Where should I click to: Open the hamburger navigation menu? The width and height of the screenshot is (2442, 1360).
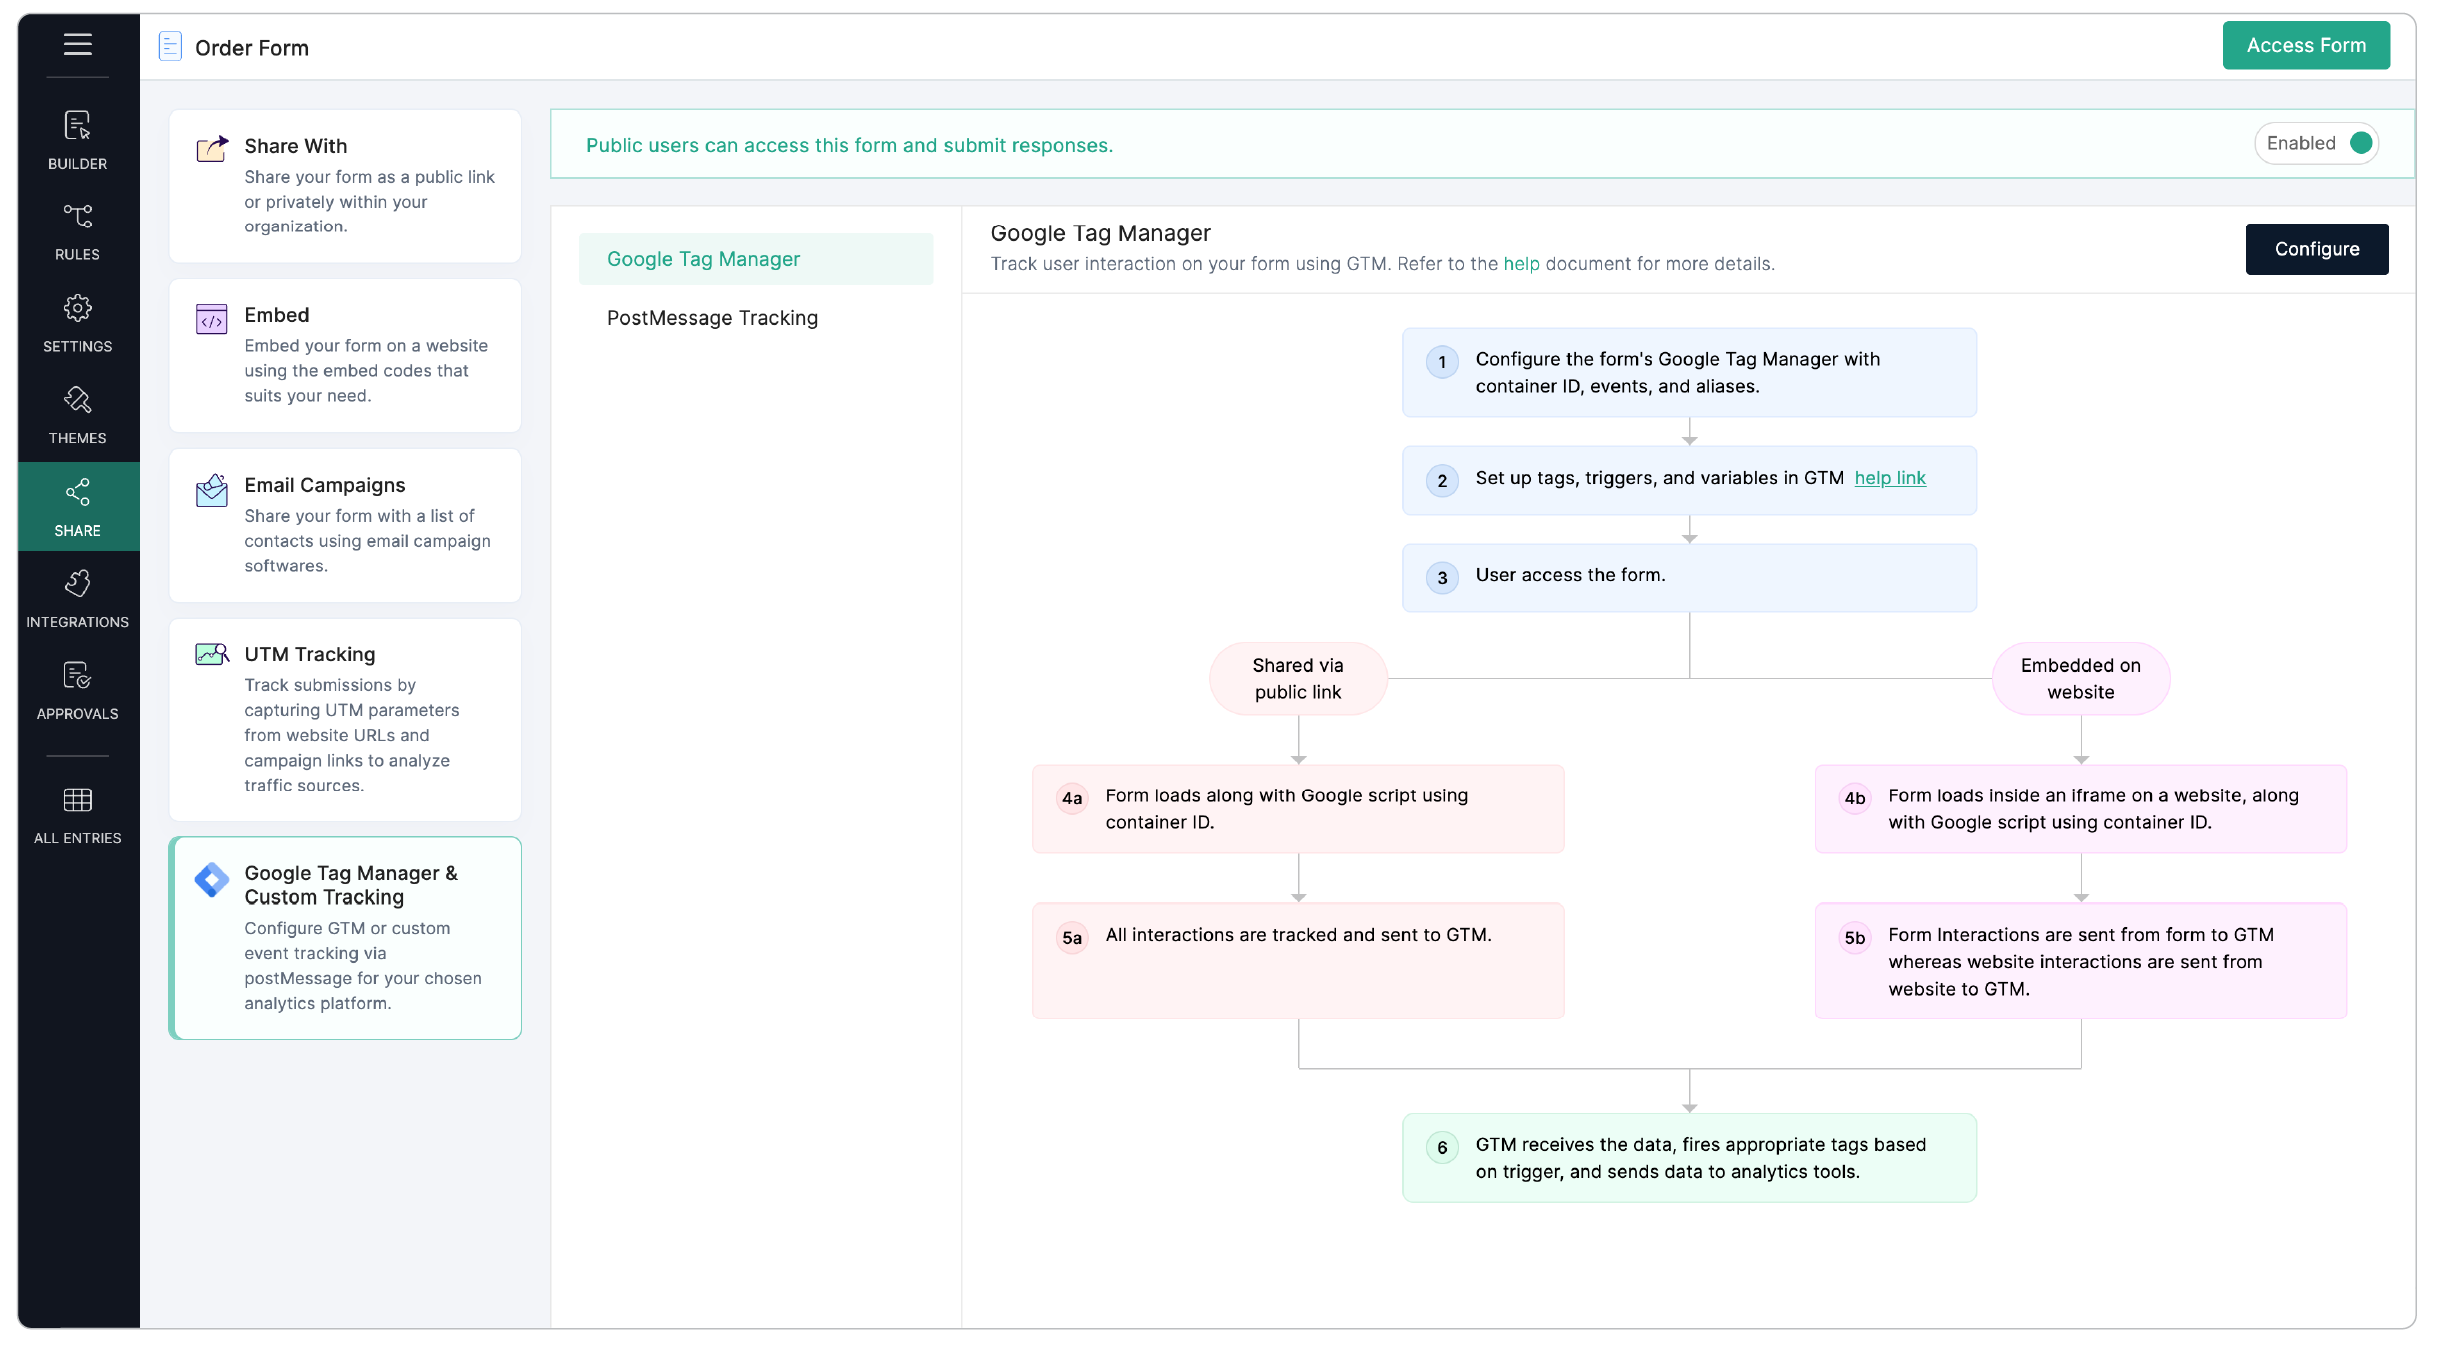click(x=78, y=45)
